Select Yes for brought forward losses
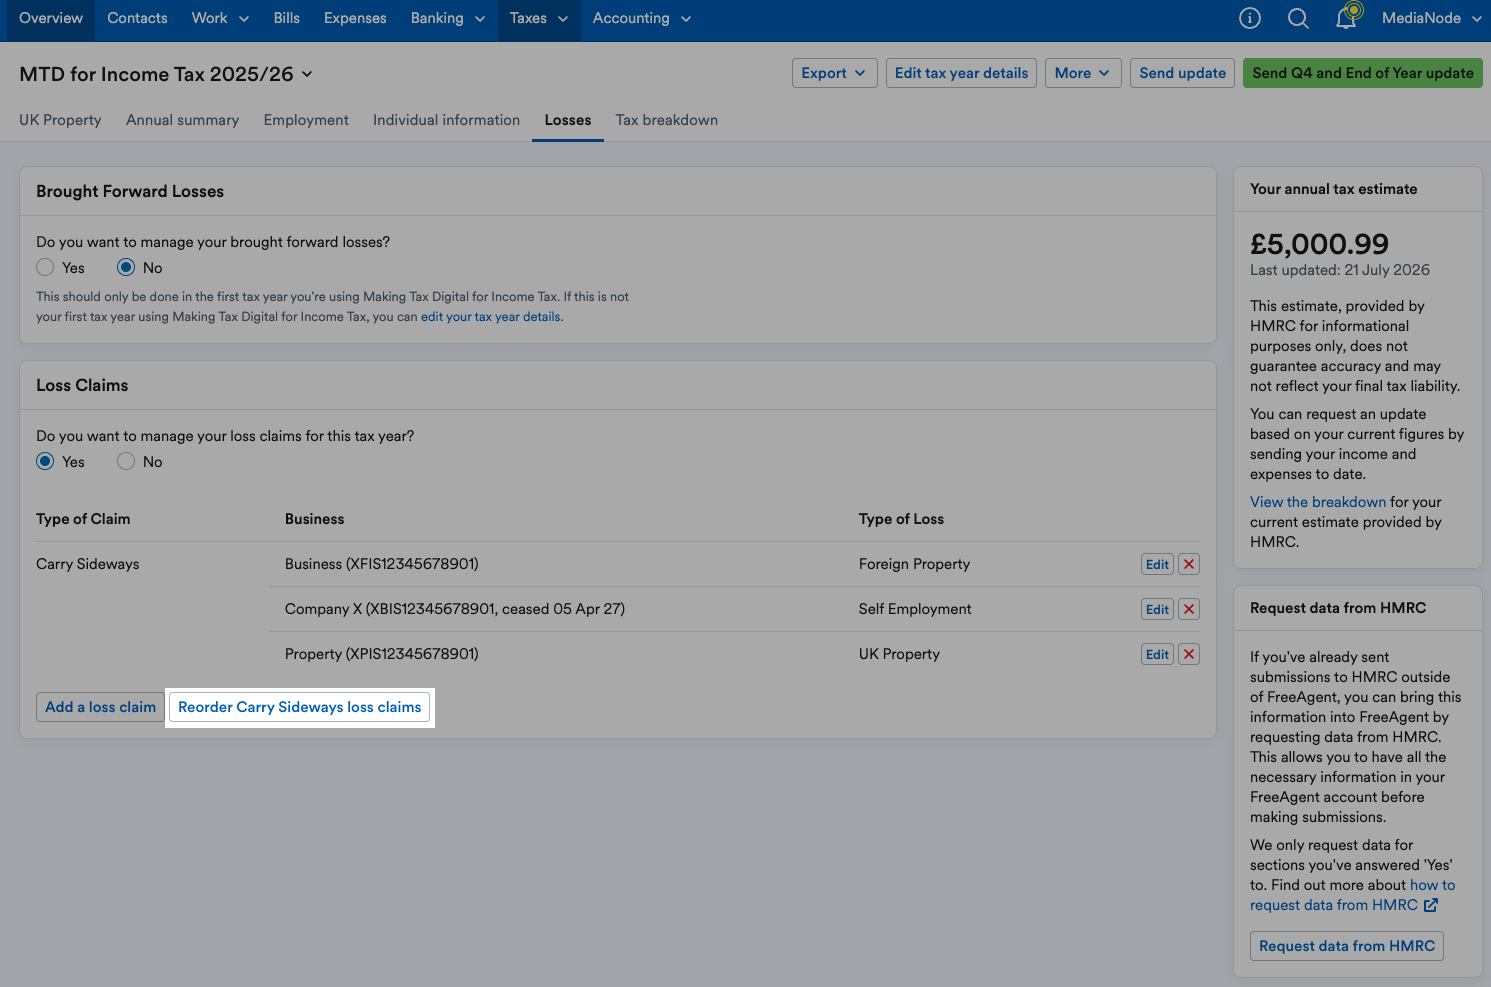The width and height of the screenshot is (1491, 987). (x=45, y=267)
